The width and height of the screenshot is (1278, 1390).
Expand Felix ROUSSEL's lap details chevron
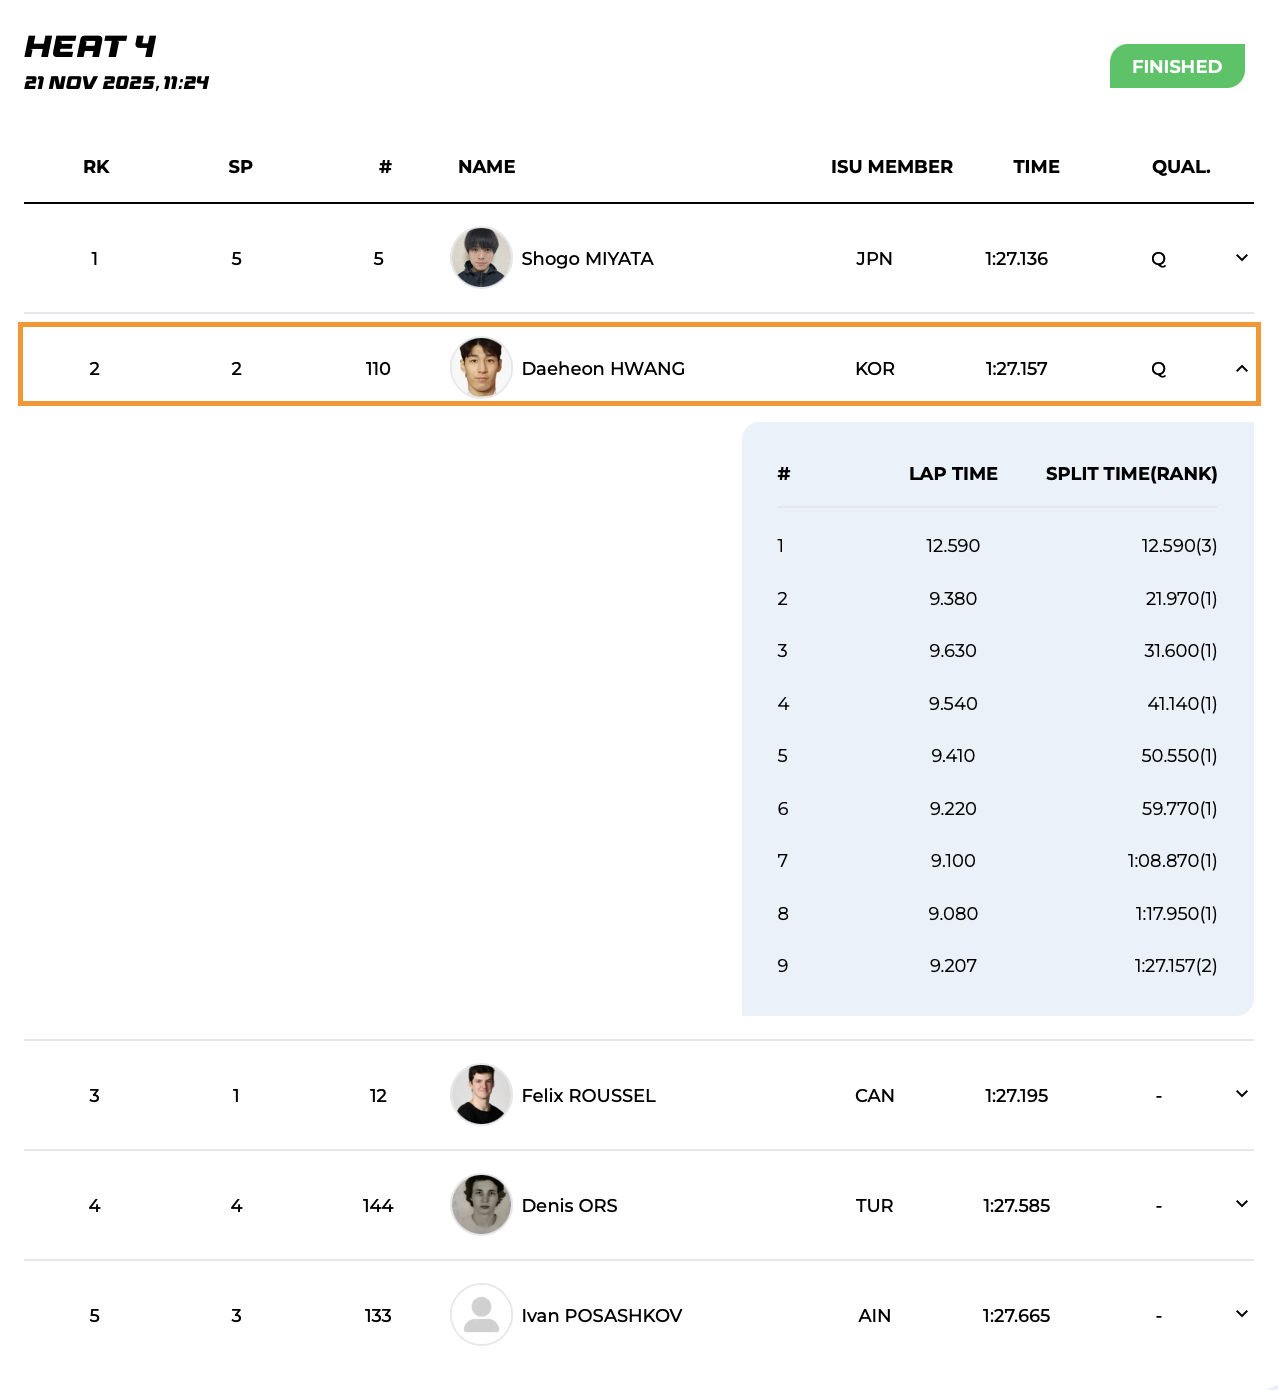pos(1241,1094)
